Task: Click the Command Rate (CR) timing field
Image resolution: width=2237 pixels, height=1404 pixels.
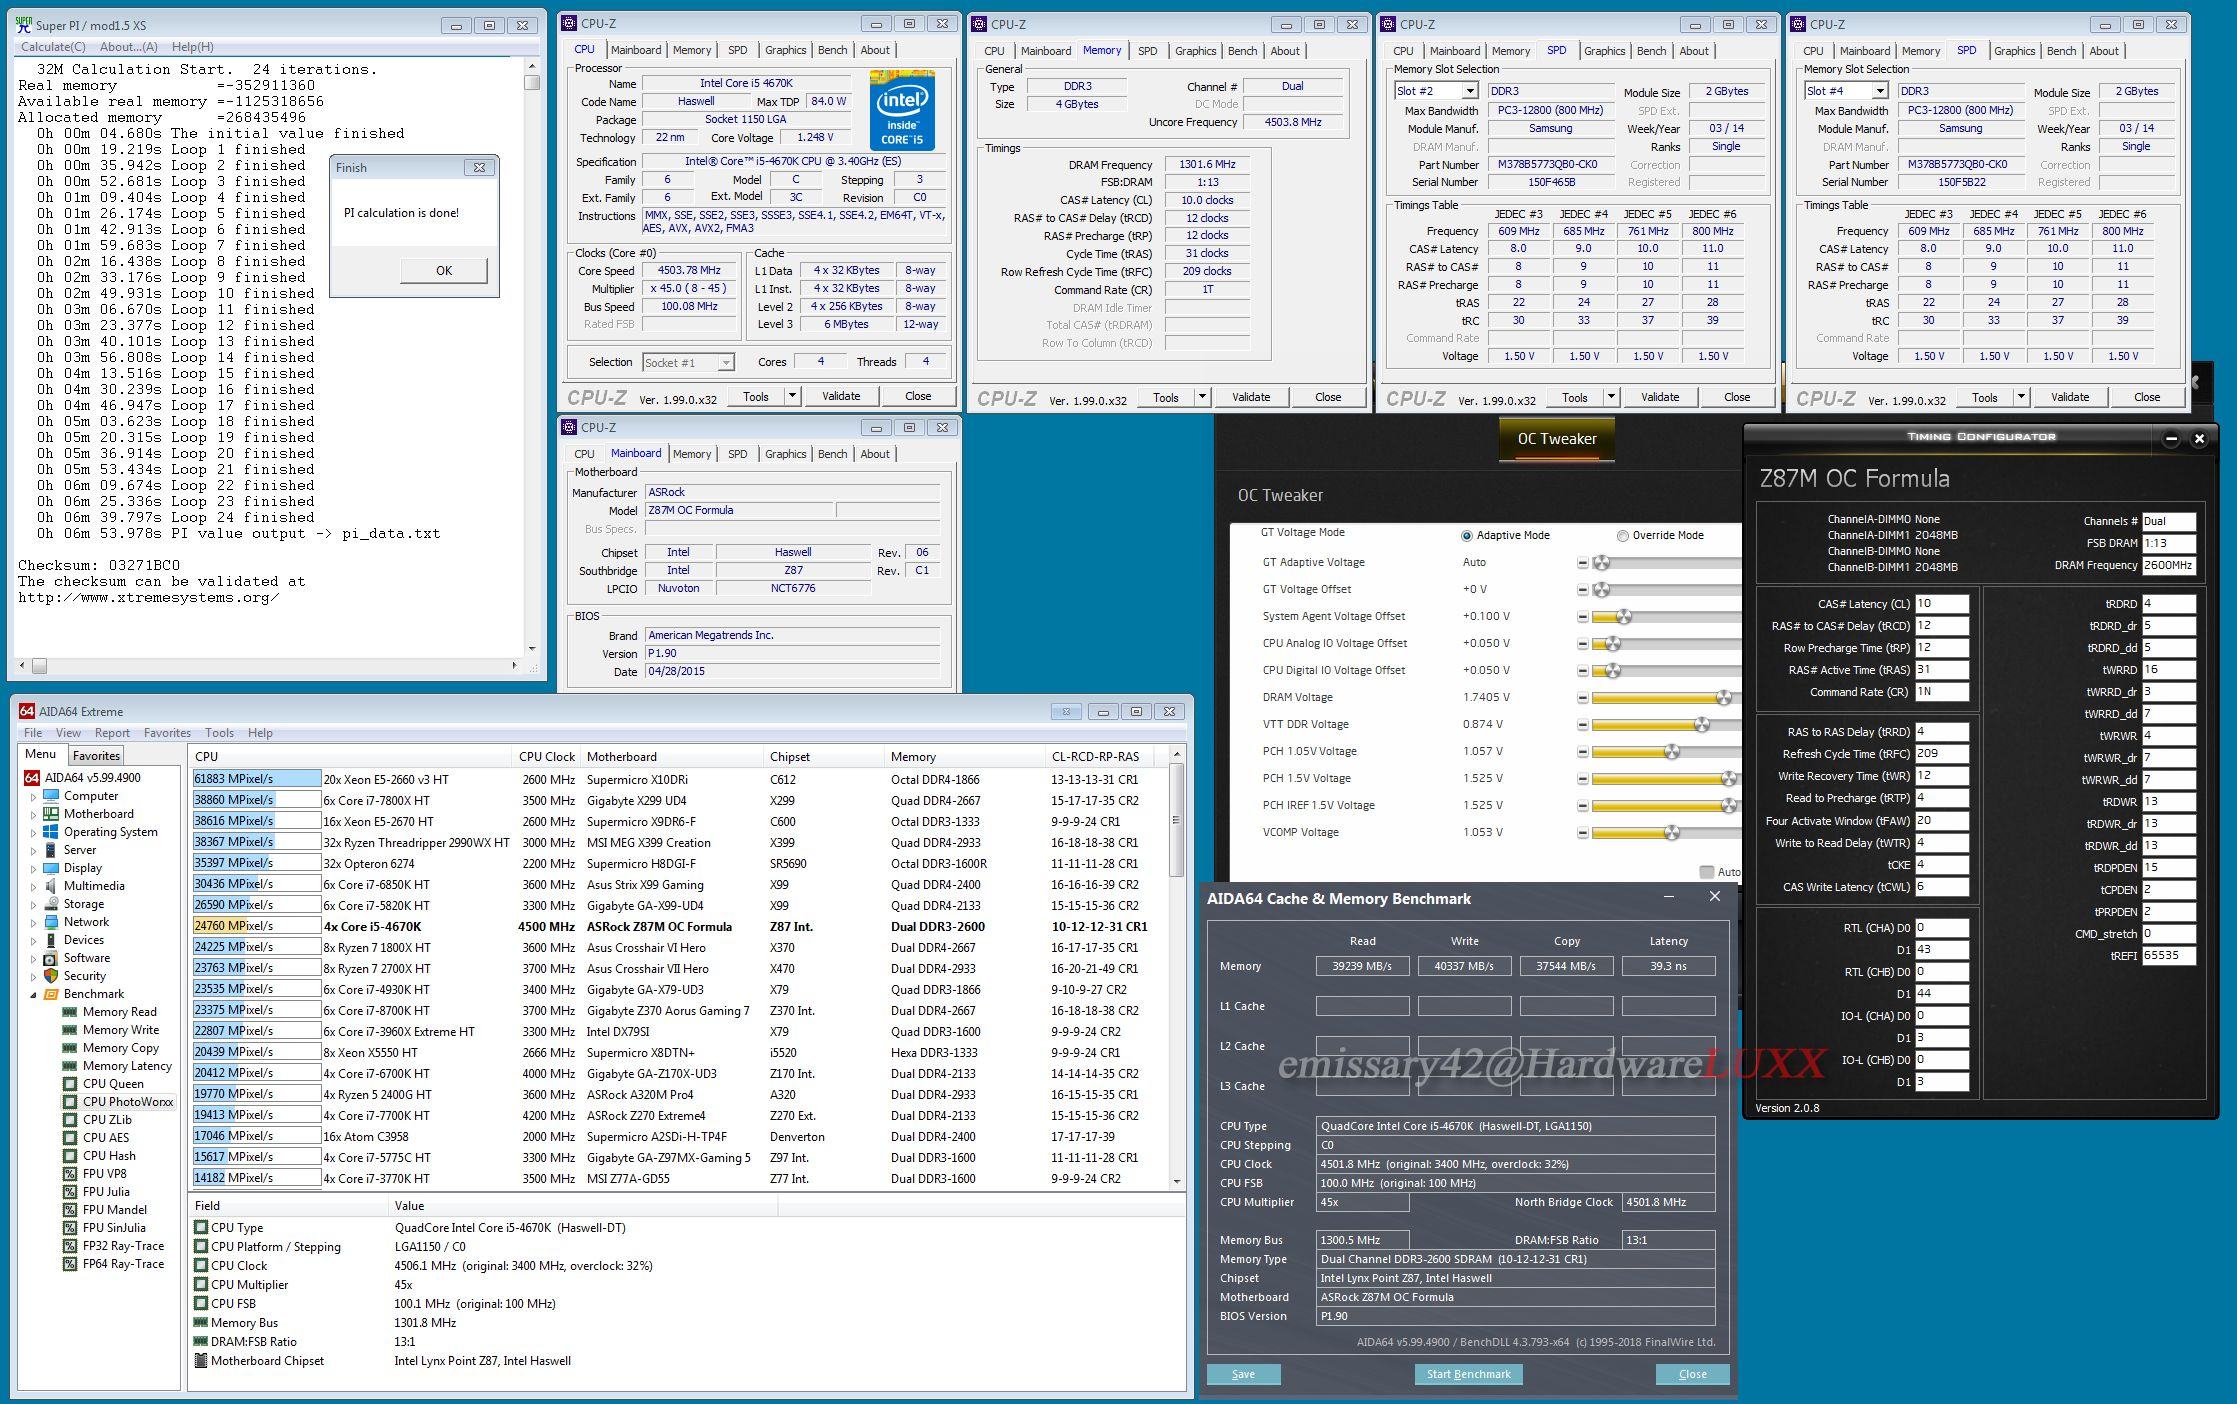Action: point(1941,692)
